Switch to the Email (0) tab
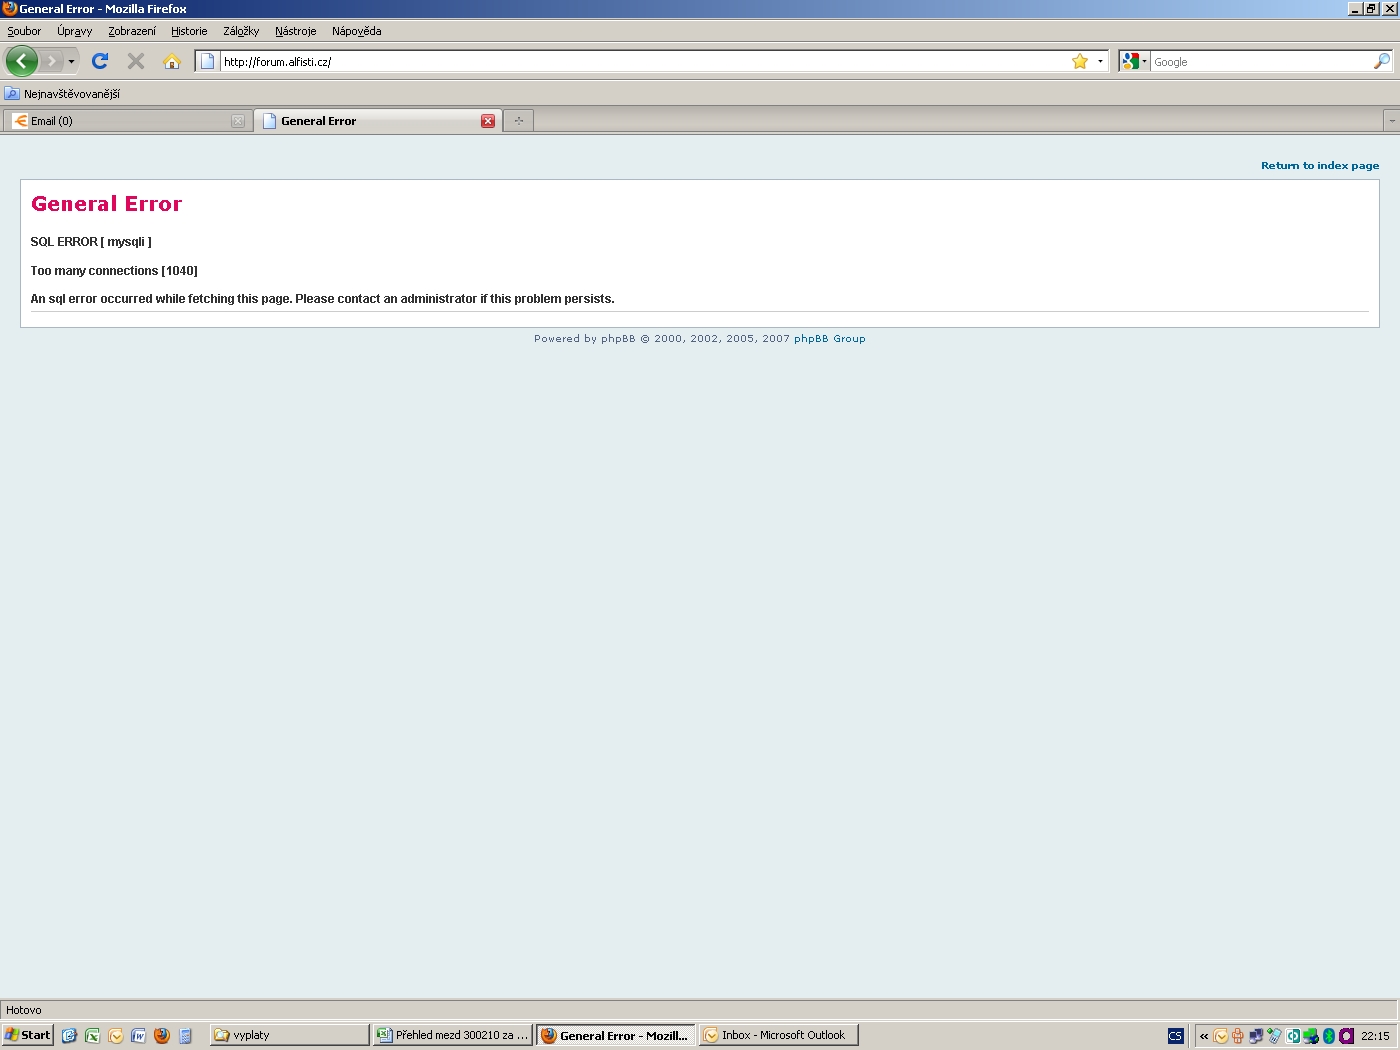 [120, 121]
